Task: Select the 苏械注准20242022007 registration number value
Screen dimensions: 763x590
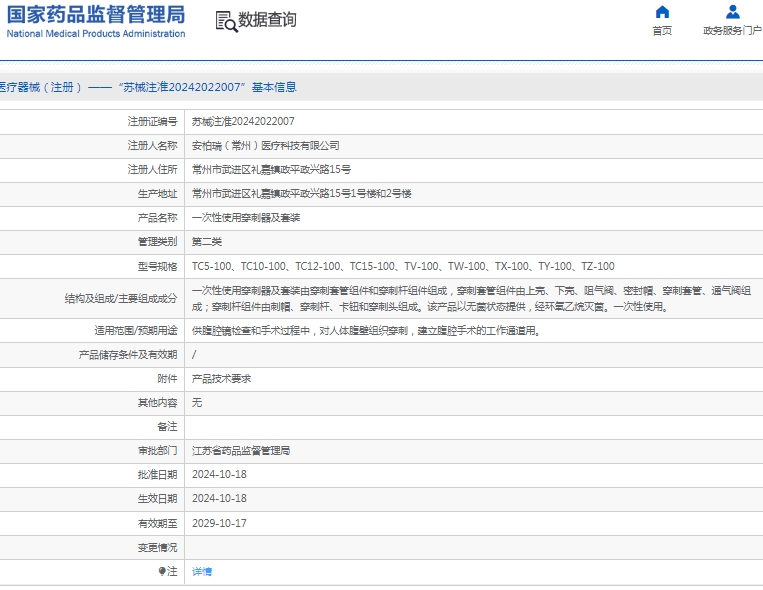Action: tap(243, 121)
